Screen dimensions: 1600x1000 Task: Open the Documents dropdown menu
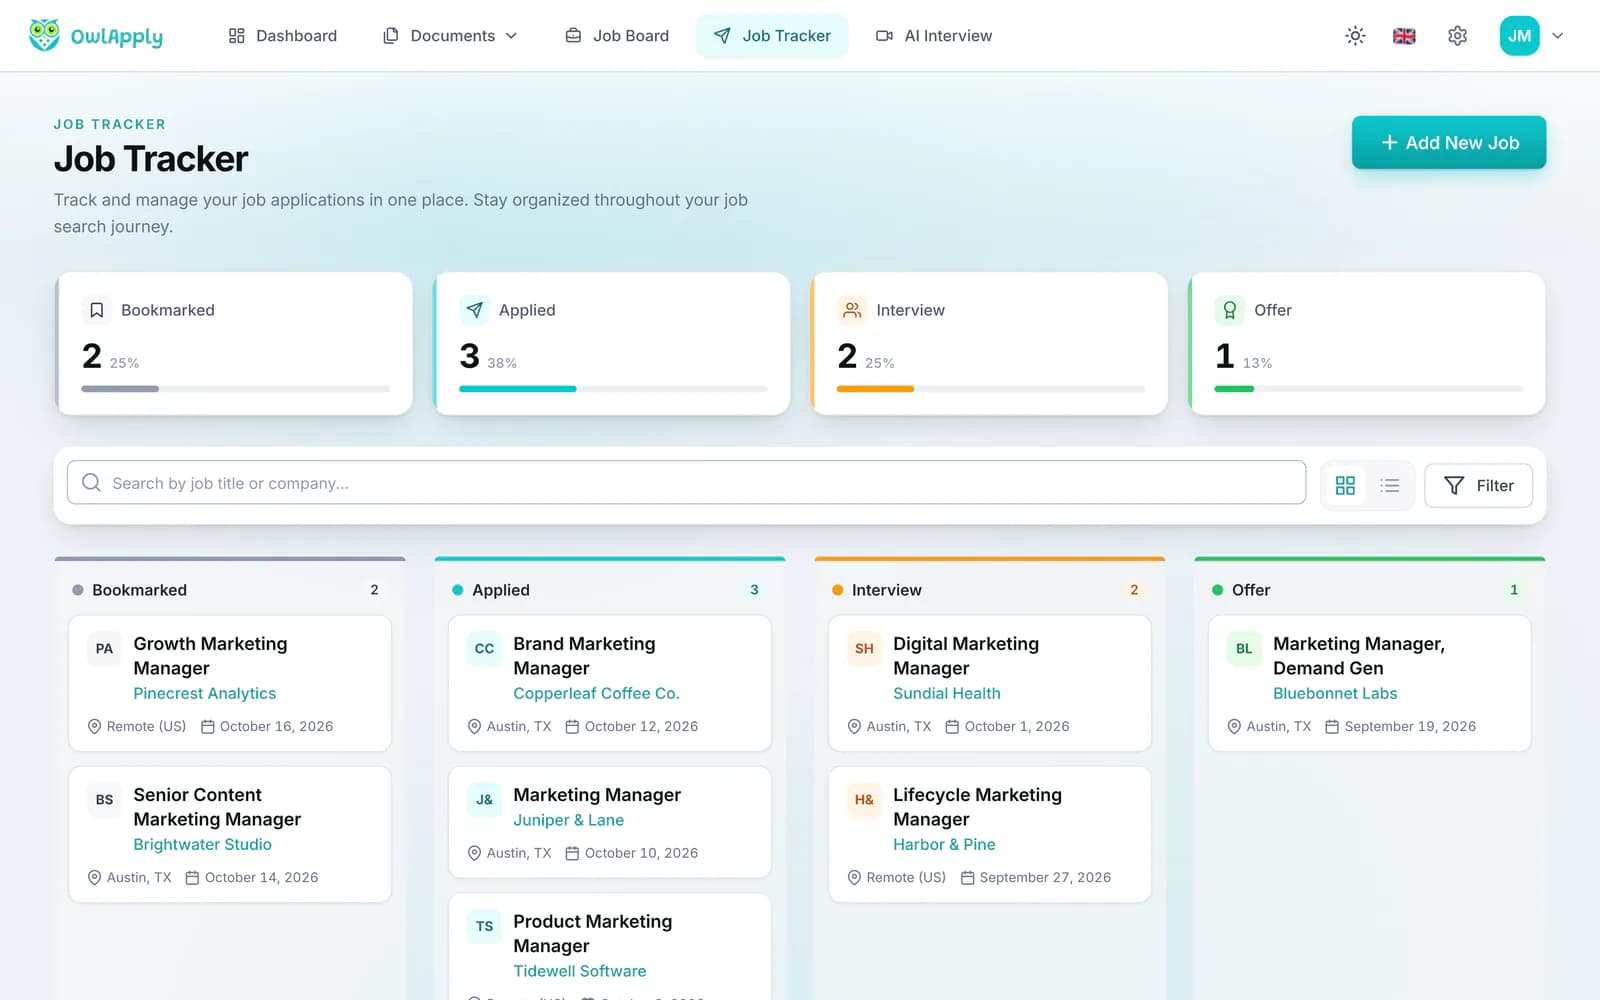pos(450,36)
